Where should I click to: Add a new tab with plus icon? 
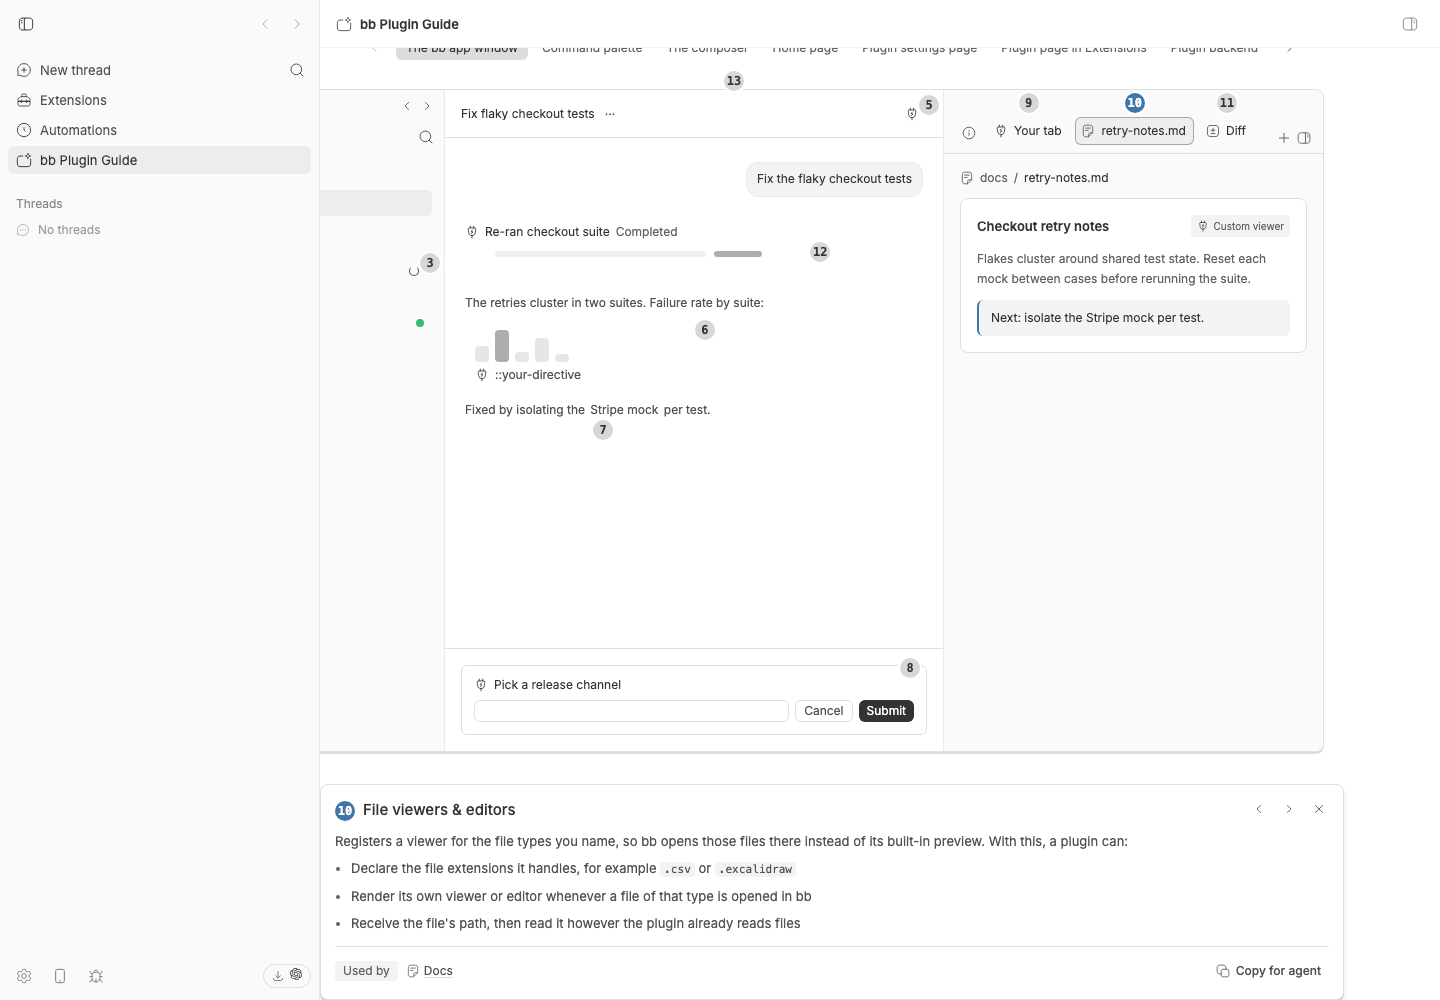[x=1284, y=138]
